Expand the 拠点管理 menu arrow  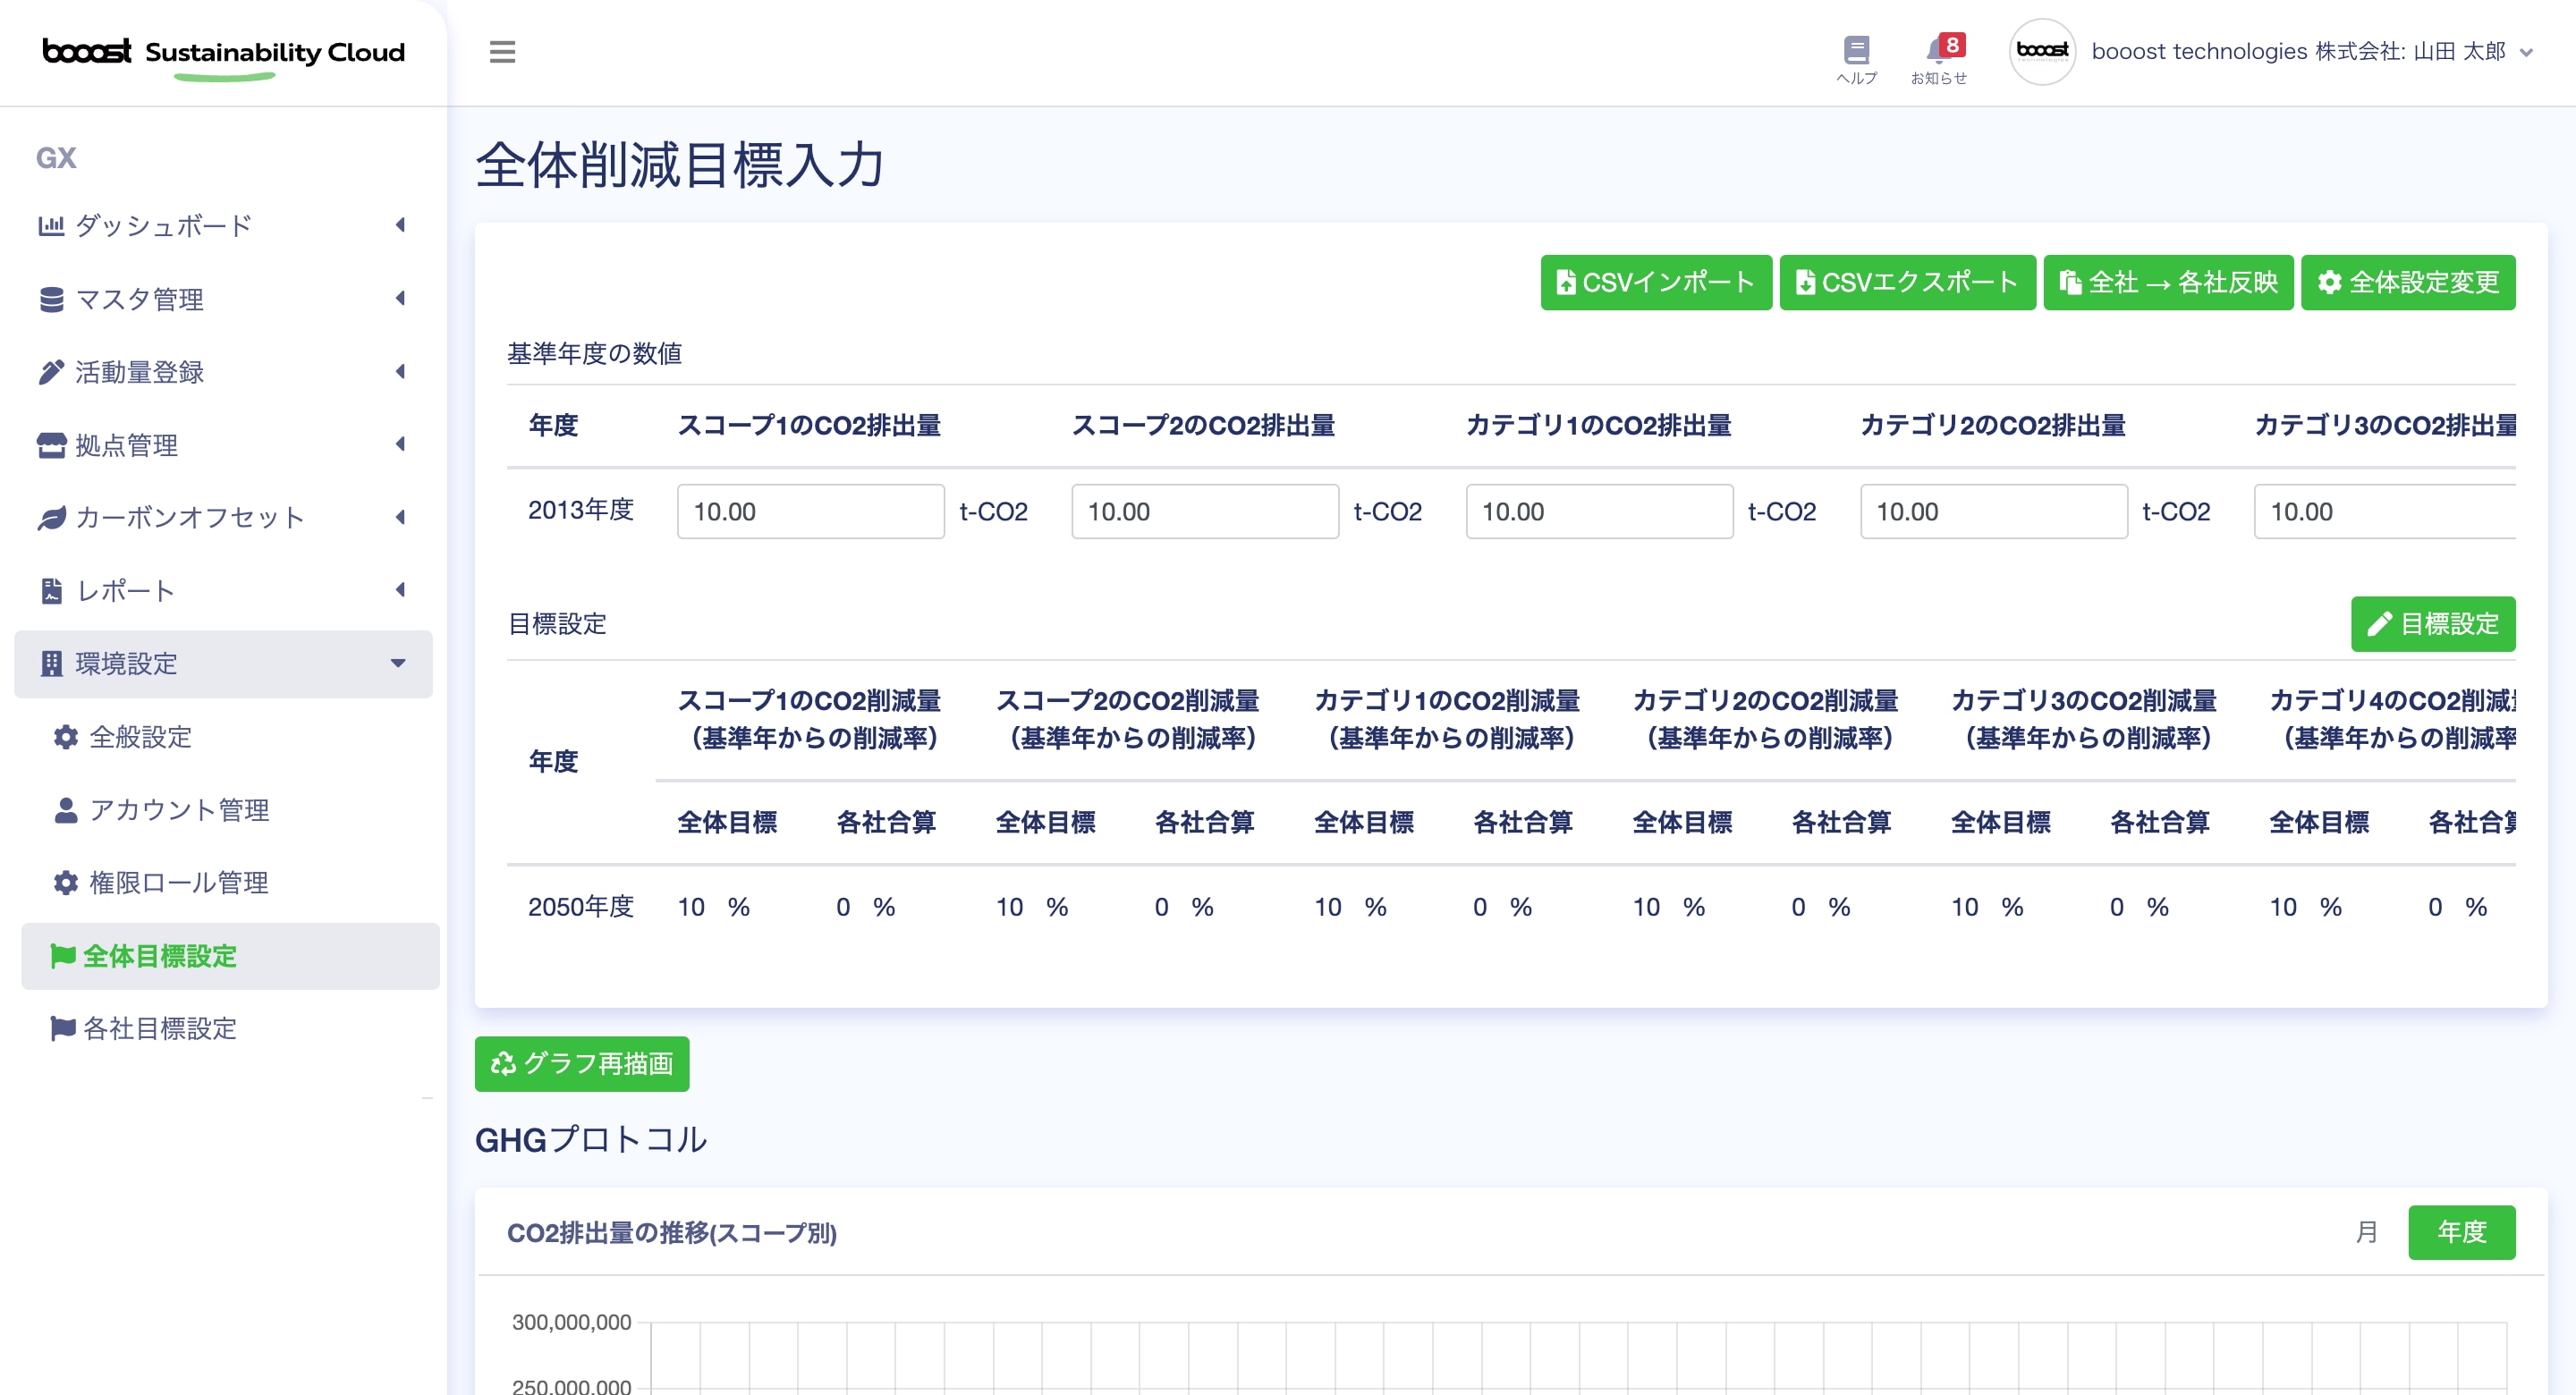tap(400, 444)
